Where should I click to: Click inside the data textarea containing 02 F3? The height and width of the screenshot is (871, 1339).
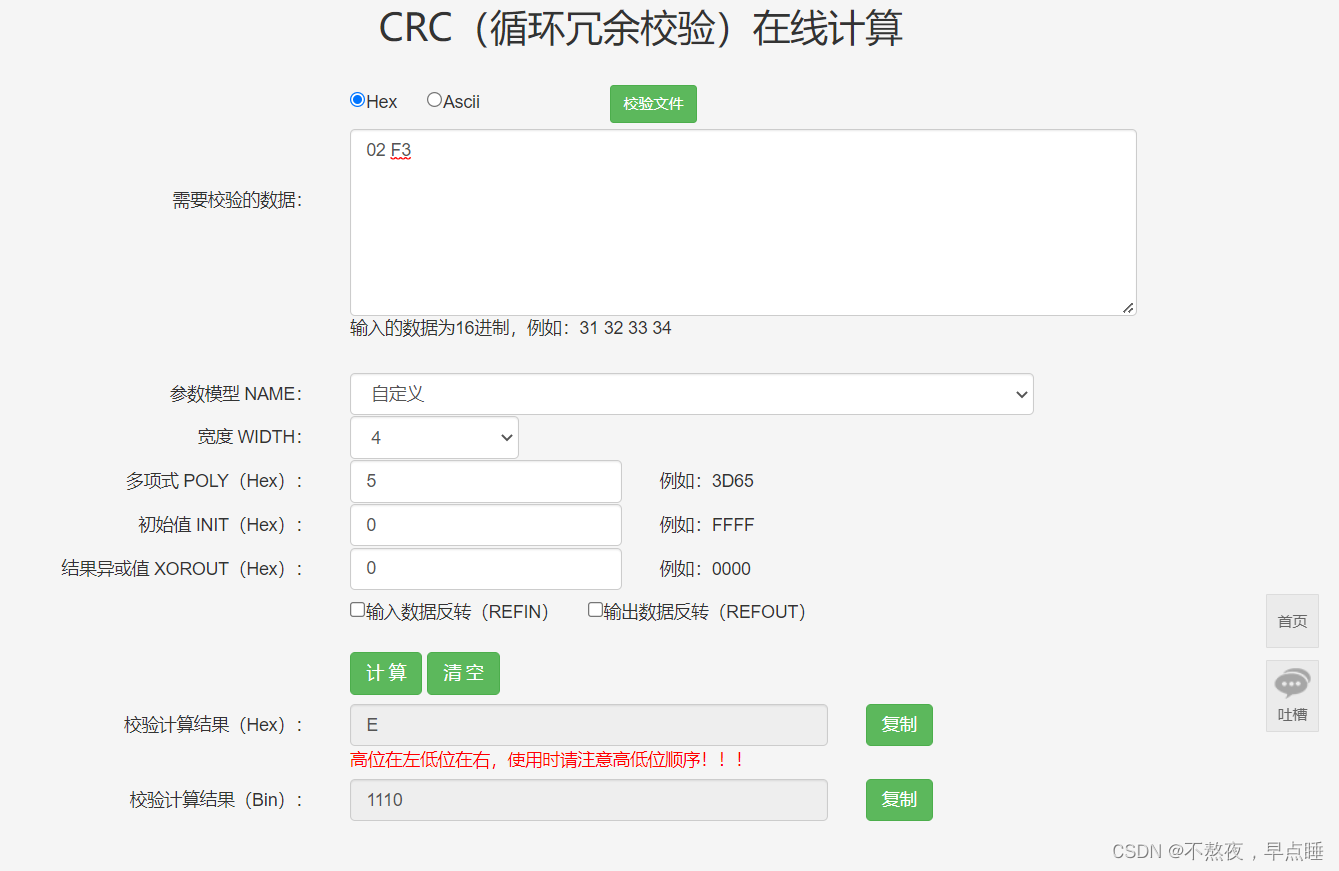(x=743, y=222)
